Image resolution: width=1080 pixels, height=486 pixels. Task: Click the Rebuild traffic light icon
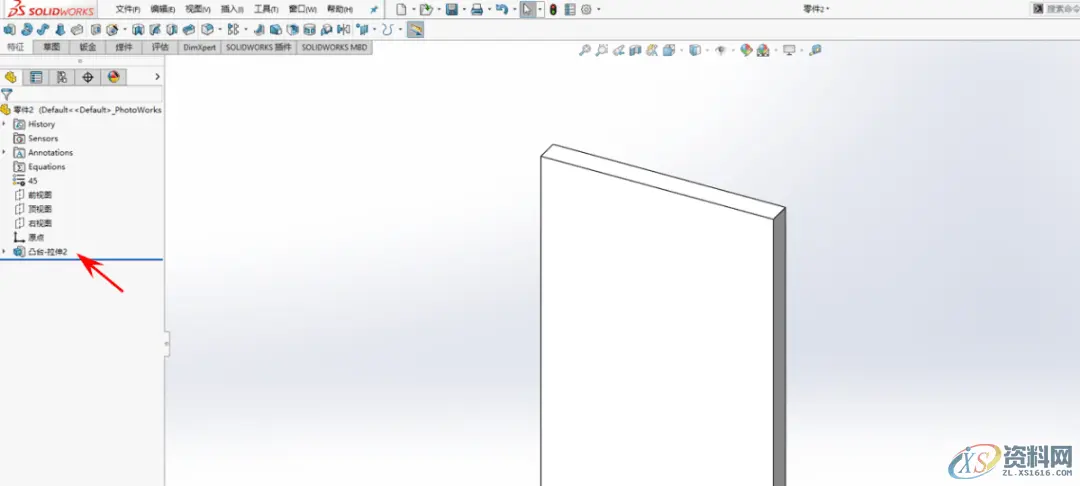553,10
